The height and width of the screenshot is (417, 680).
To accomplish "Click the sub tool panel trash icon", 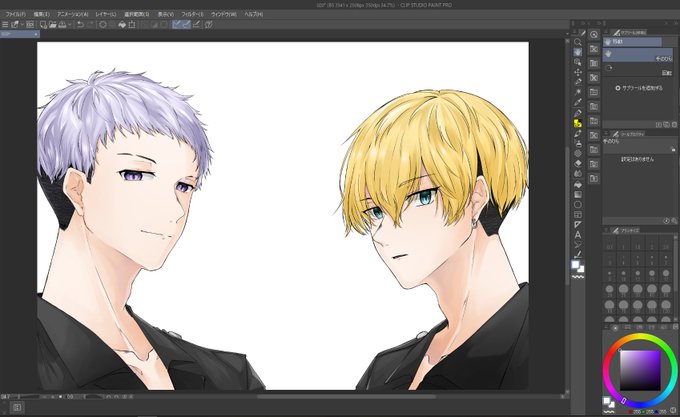I will tap(674, 125).
